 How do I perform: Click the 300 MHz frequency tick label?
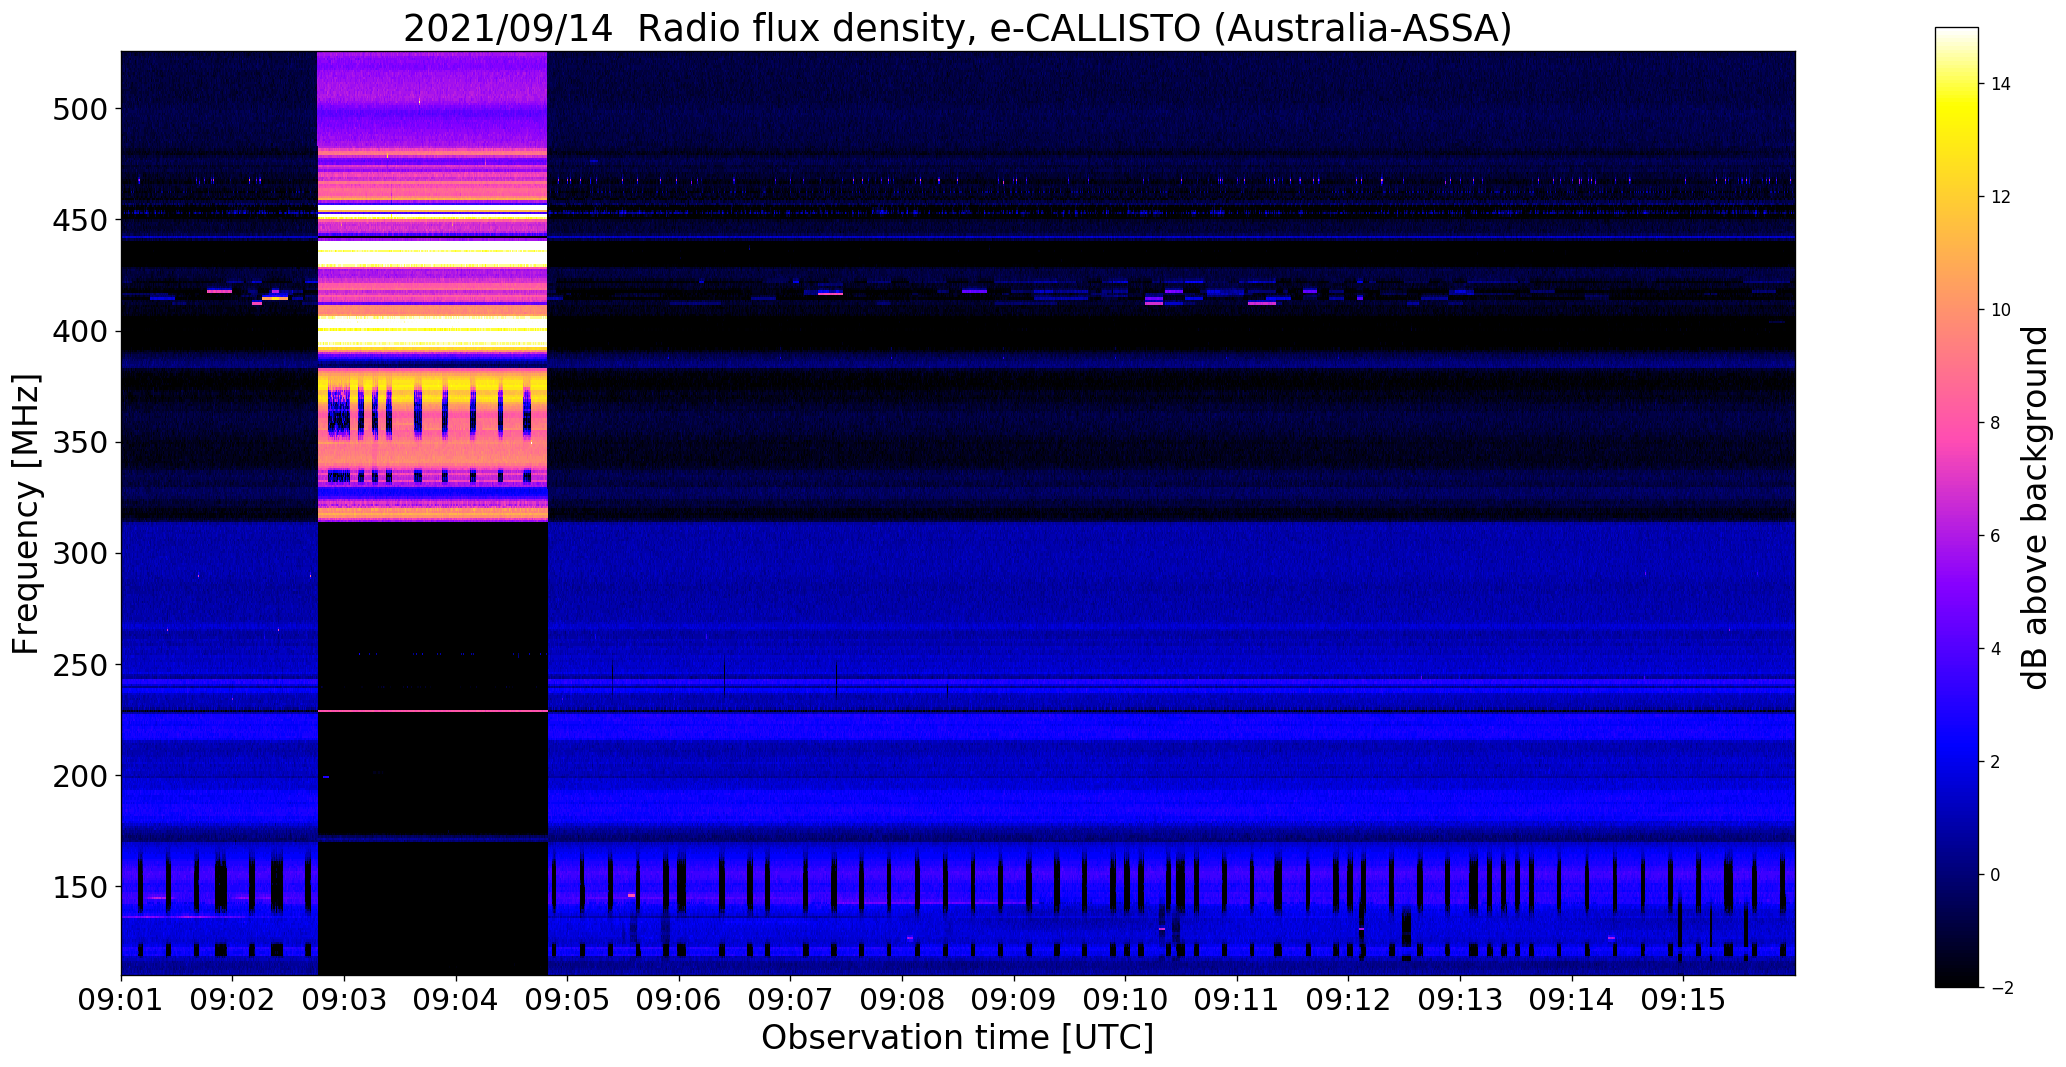click(x=78, y=553)
